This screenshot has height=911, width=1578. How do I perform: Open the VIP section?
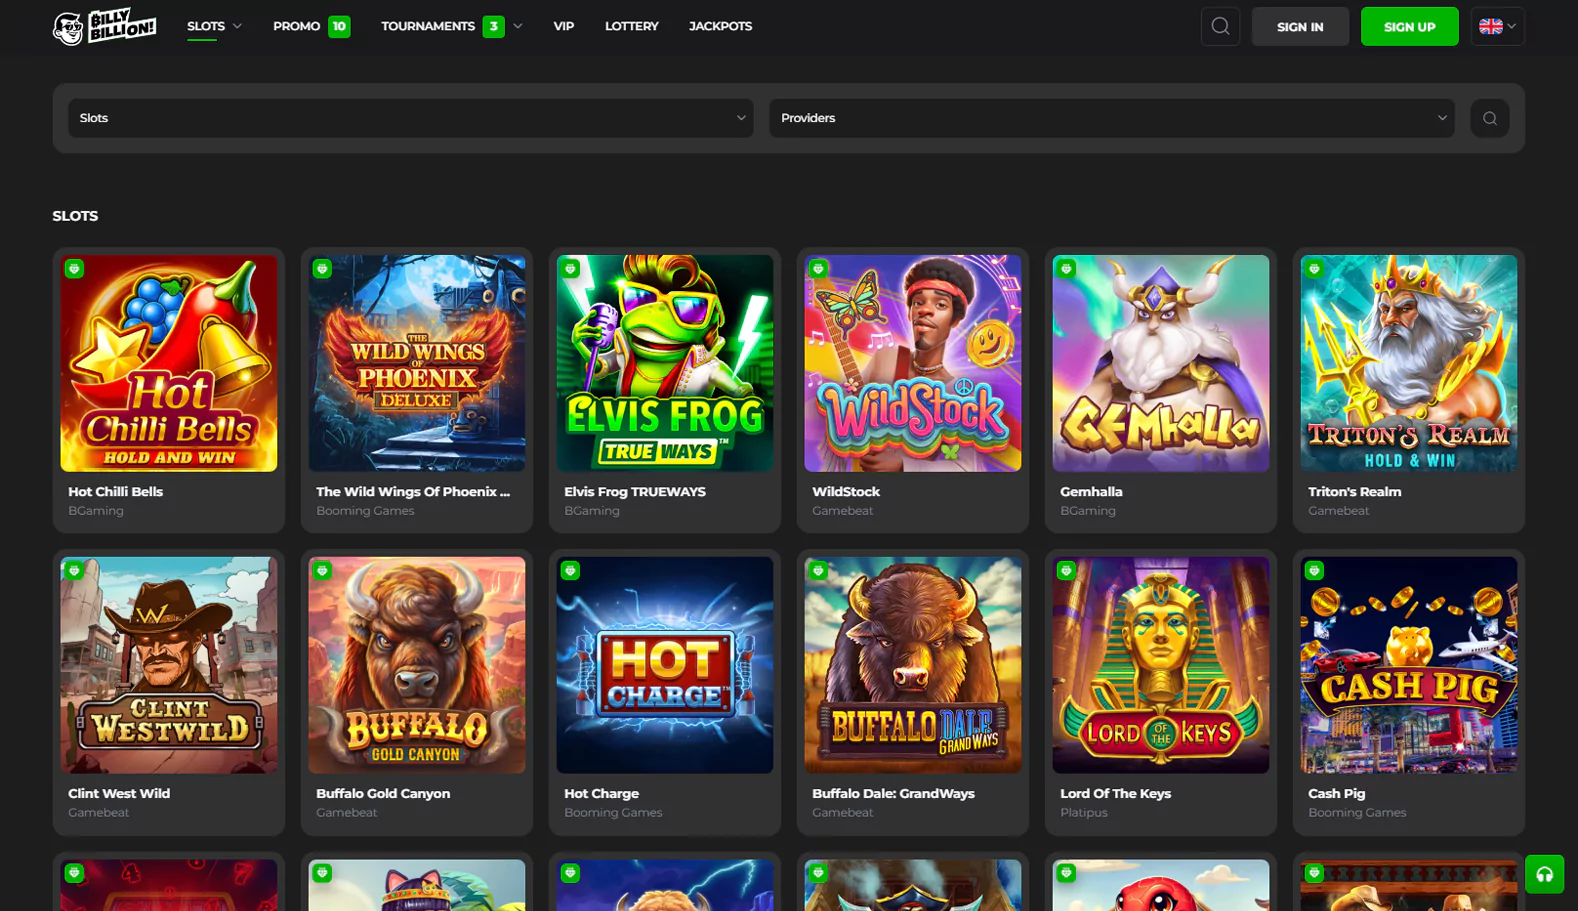click(564, 27)
